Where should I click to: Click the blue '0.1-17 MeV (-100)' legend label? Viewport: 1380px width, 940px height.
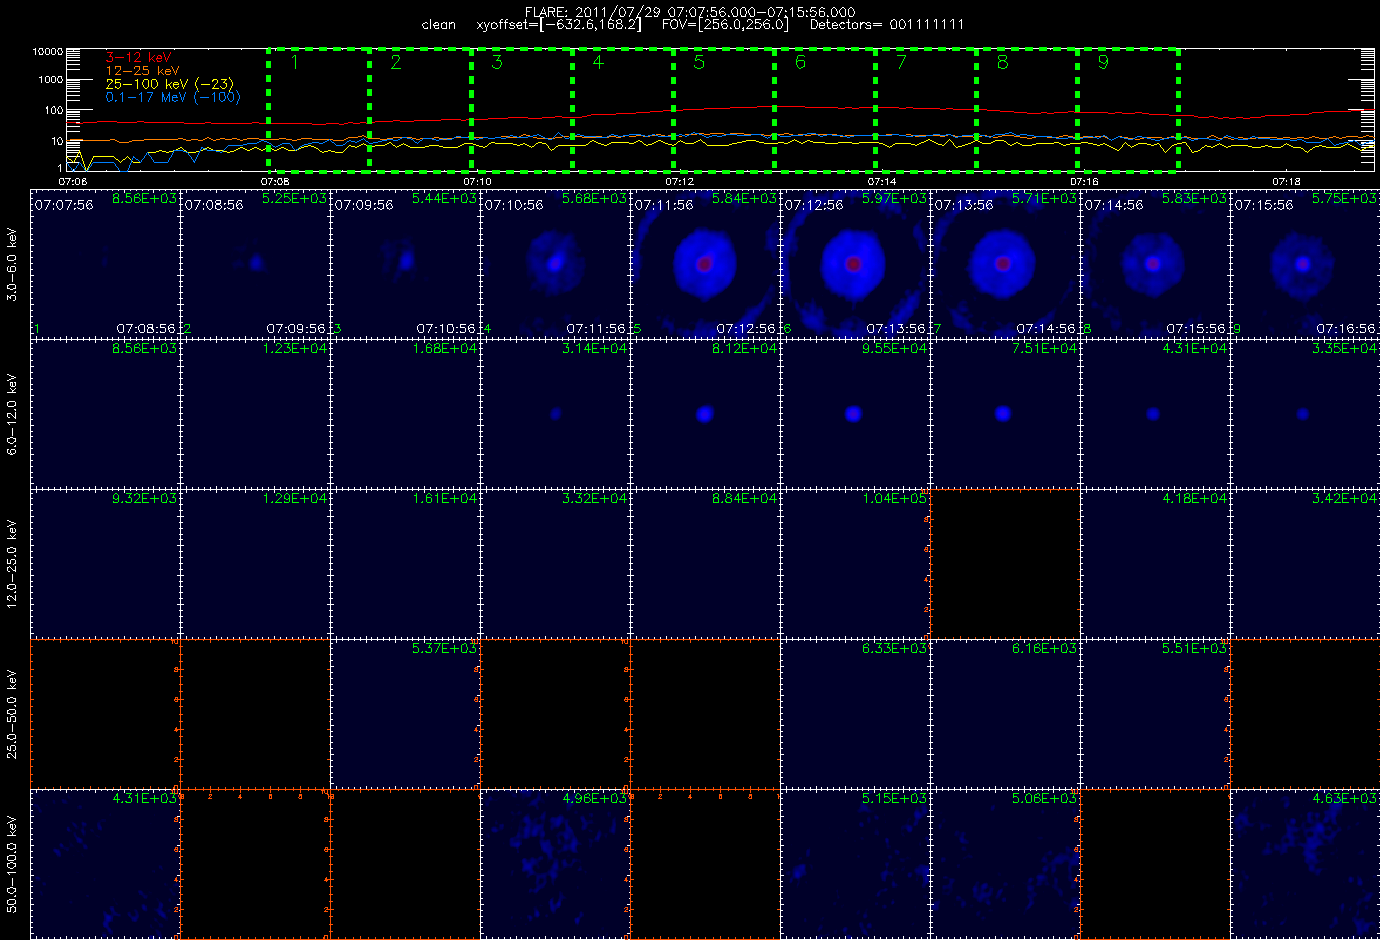point(172,97)
